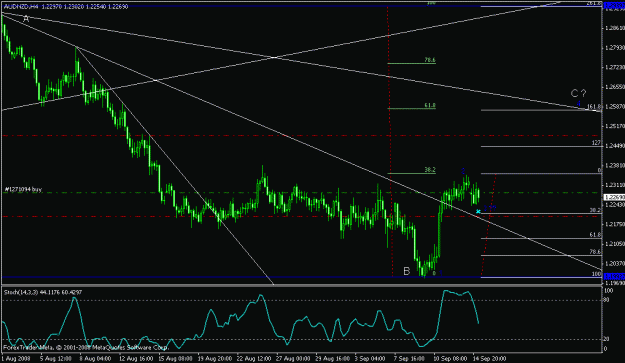Image resolution: width=625 pixels, height=363 pixels.
Task: Click the 1.21750 price axis value
Action: 614,224
